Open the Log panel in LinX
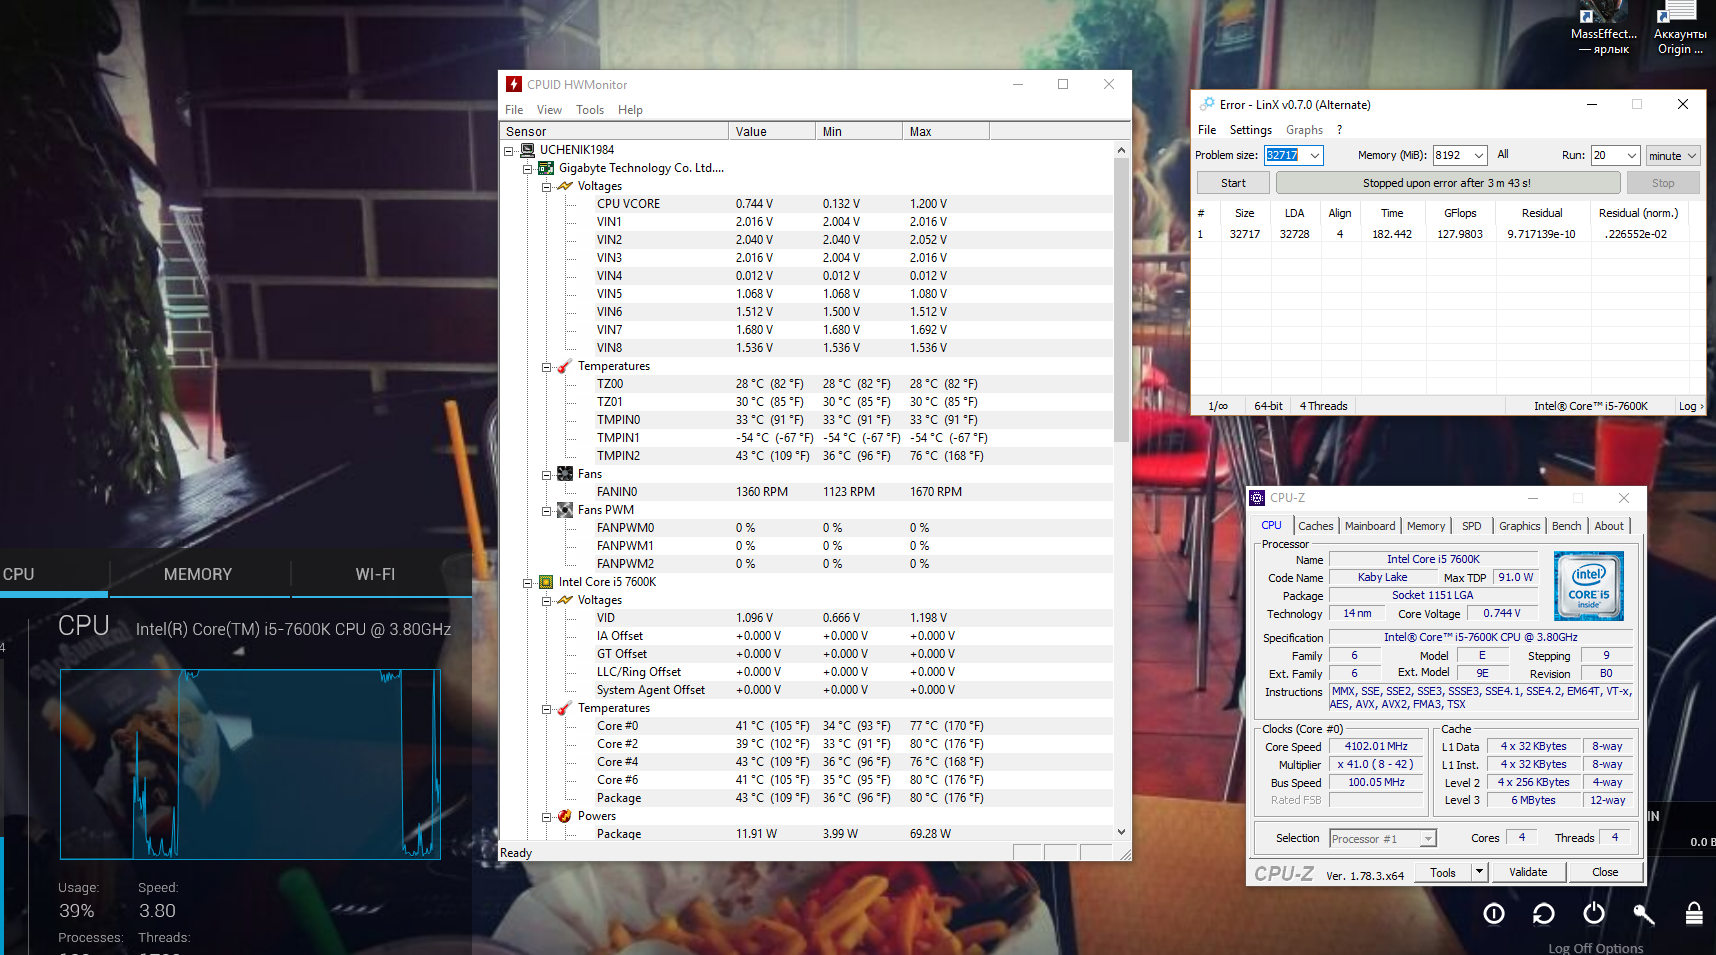 (x=1691, y=406)
